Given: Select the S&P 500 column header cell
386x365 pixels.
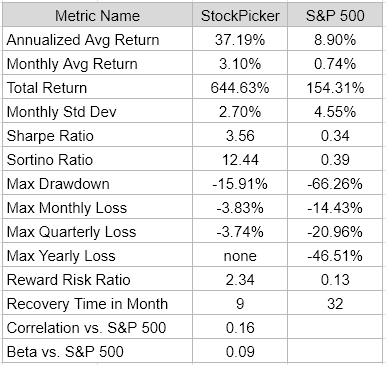Looking at the screenshot, I should click(x=335, y=15).
